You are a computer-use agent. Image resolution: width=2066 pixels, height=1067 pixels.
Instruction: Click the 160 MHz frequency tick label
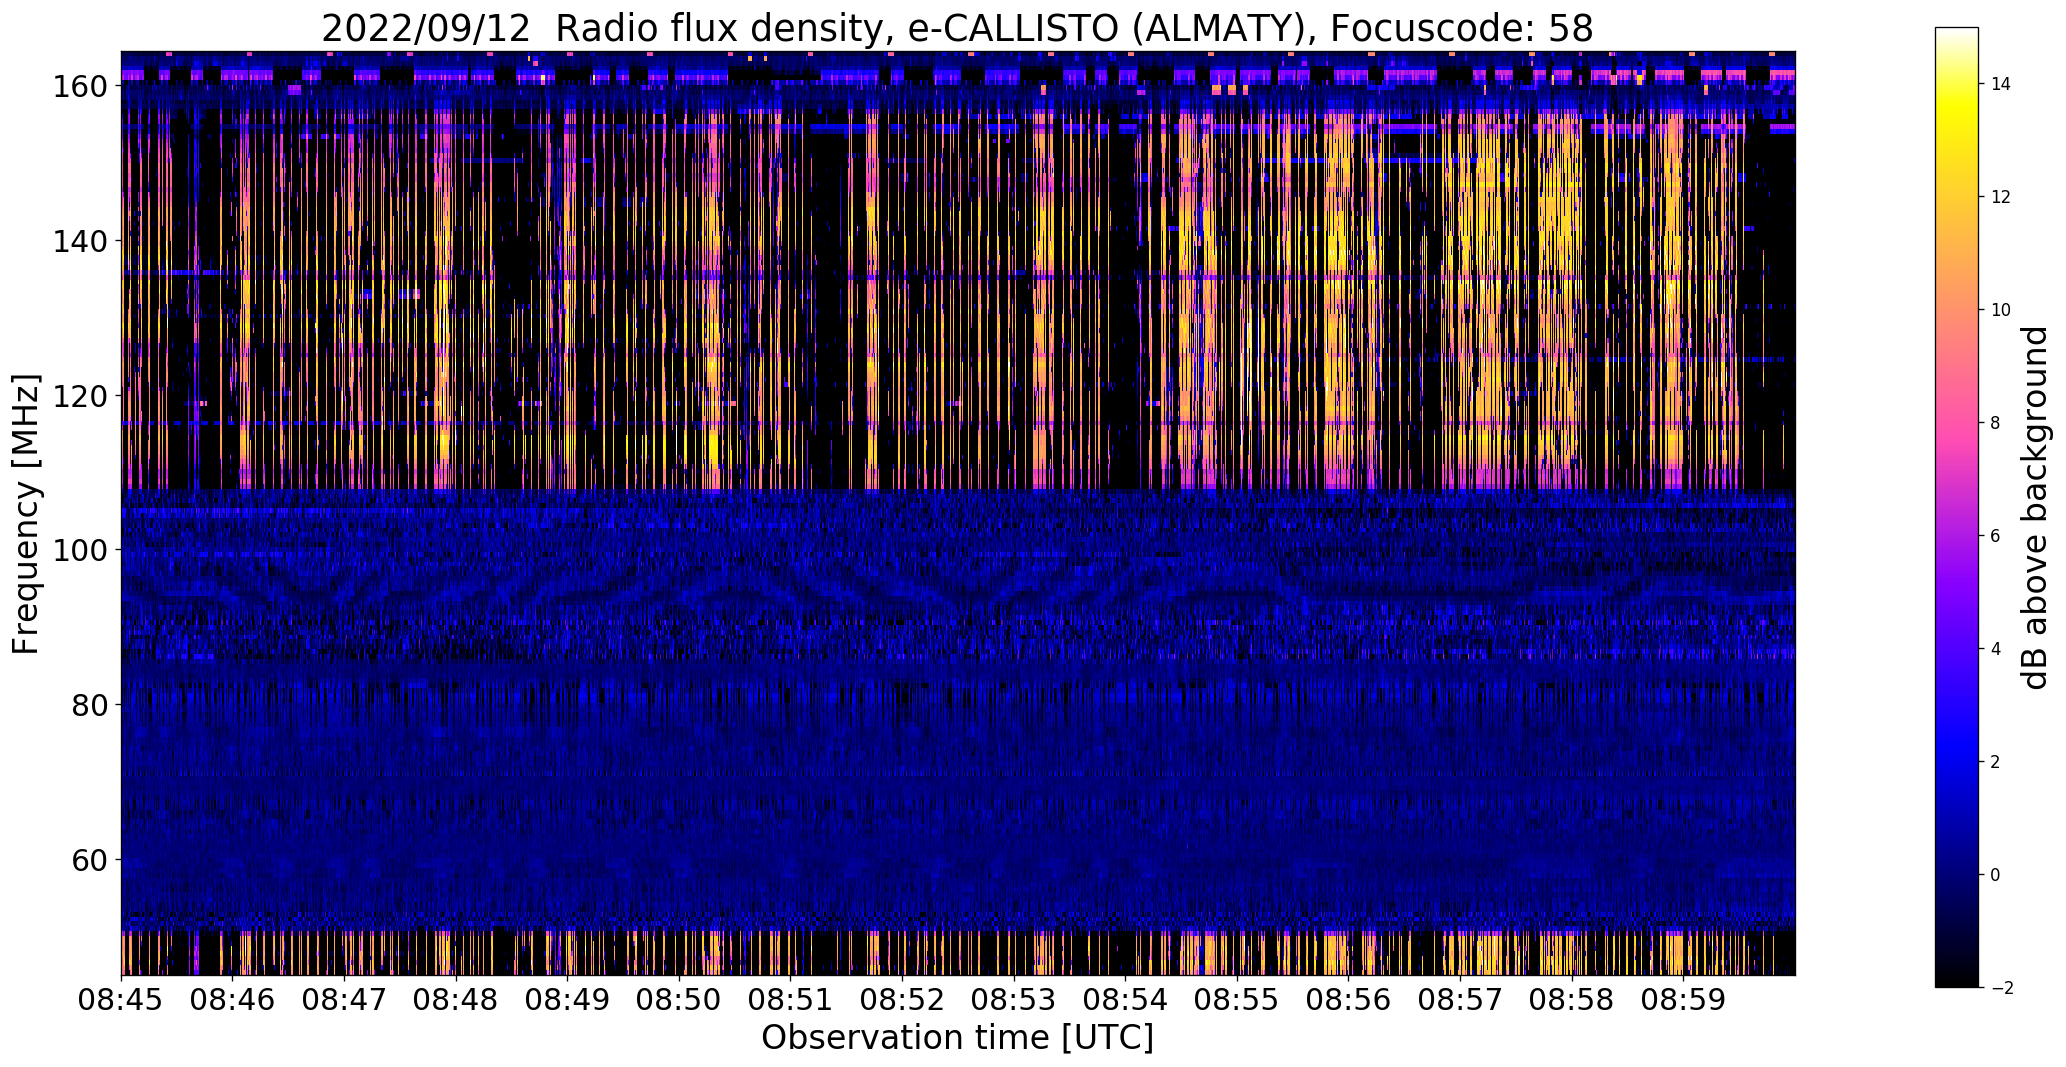pyautogui.click(x=80, y=86)
